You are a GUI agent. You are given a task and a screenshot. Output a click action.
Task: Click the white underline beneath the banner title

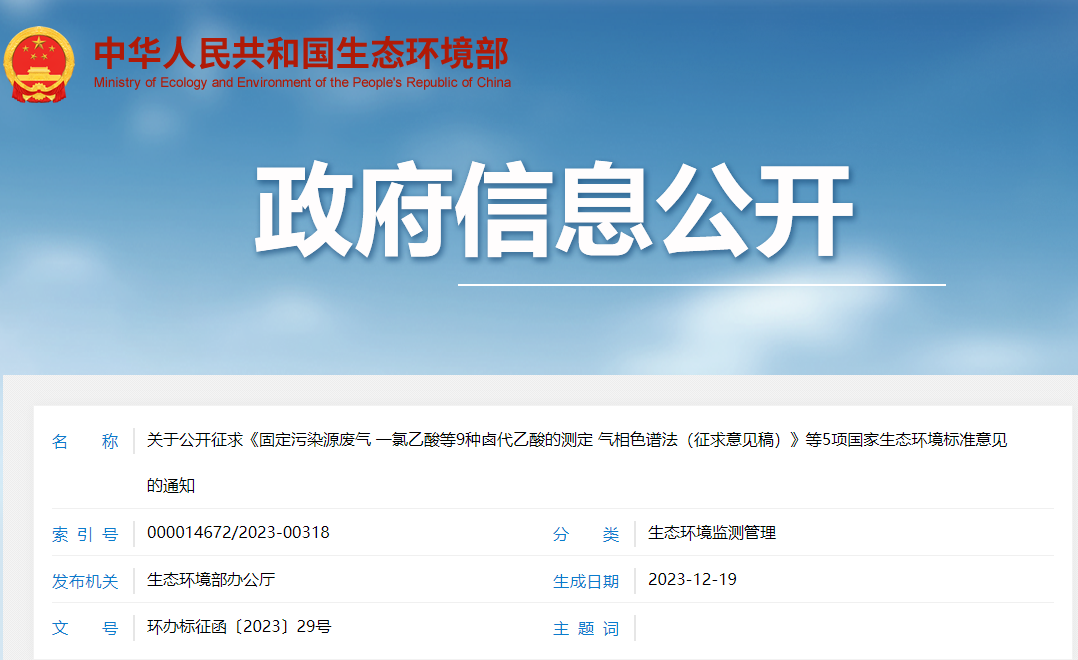point(700,284)
